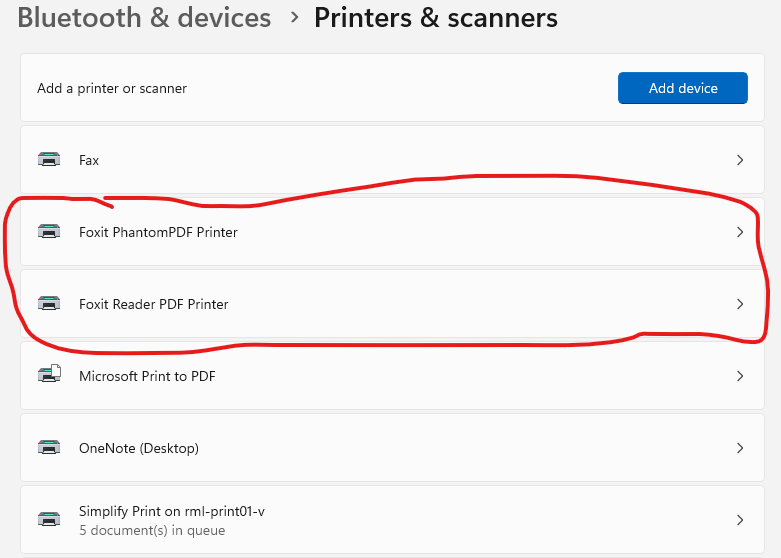
Task: Expand the Fax row chevron
Action: pyautogui.click(x=740, y=160)
